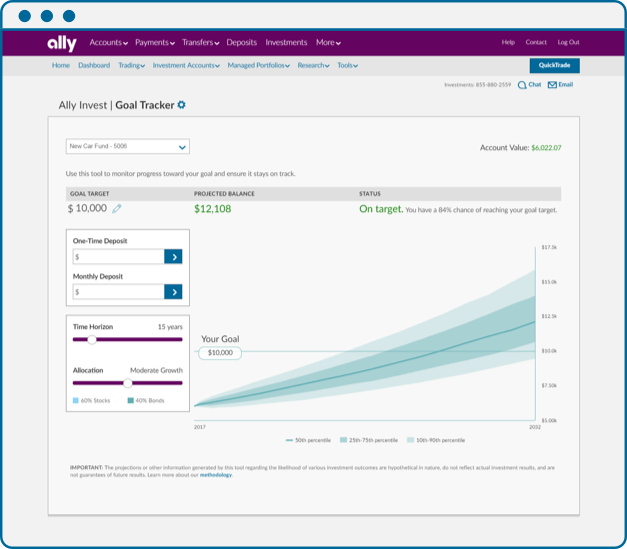The width and height of the screenshot is (627, 549).
Task: Click the 10th-90th percentile legend entry
Action: (436, 440)
